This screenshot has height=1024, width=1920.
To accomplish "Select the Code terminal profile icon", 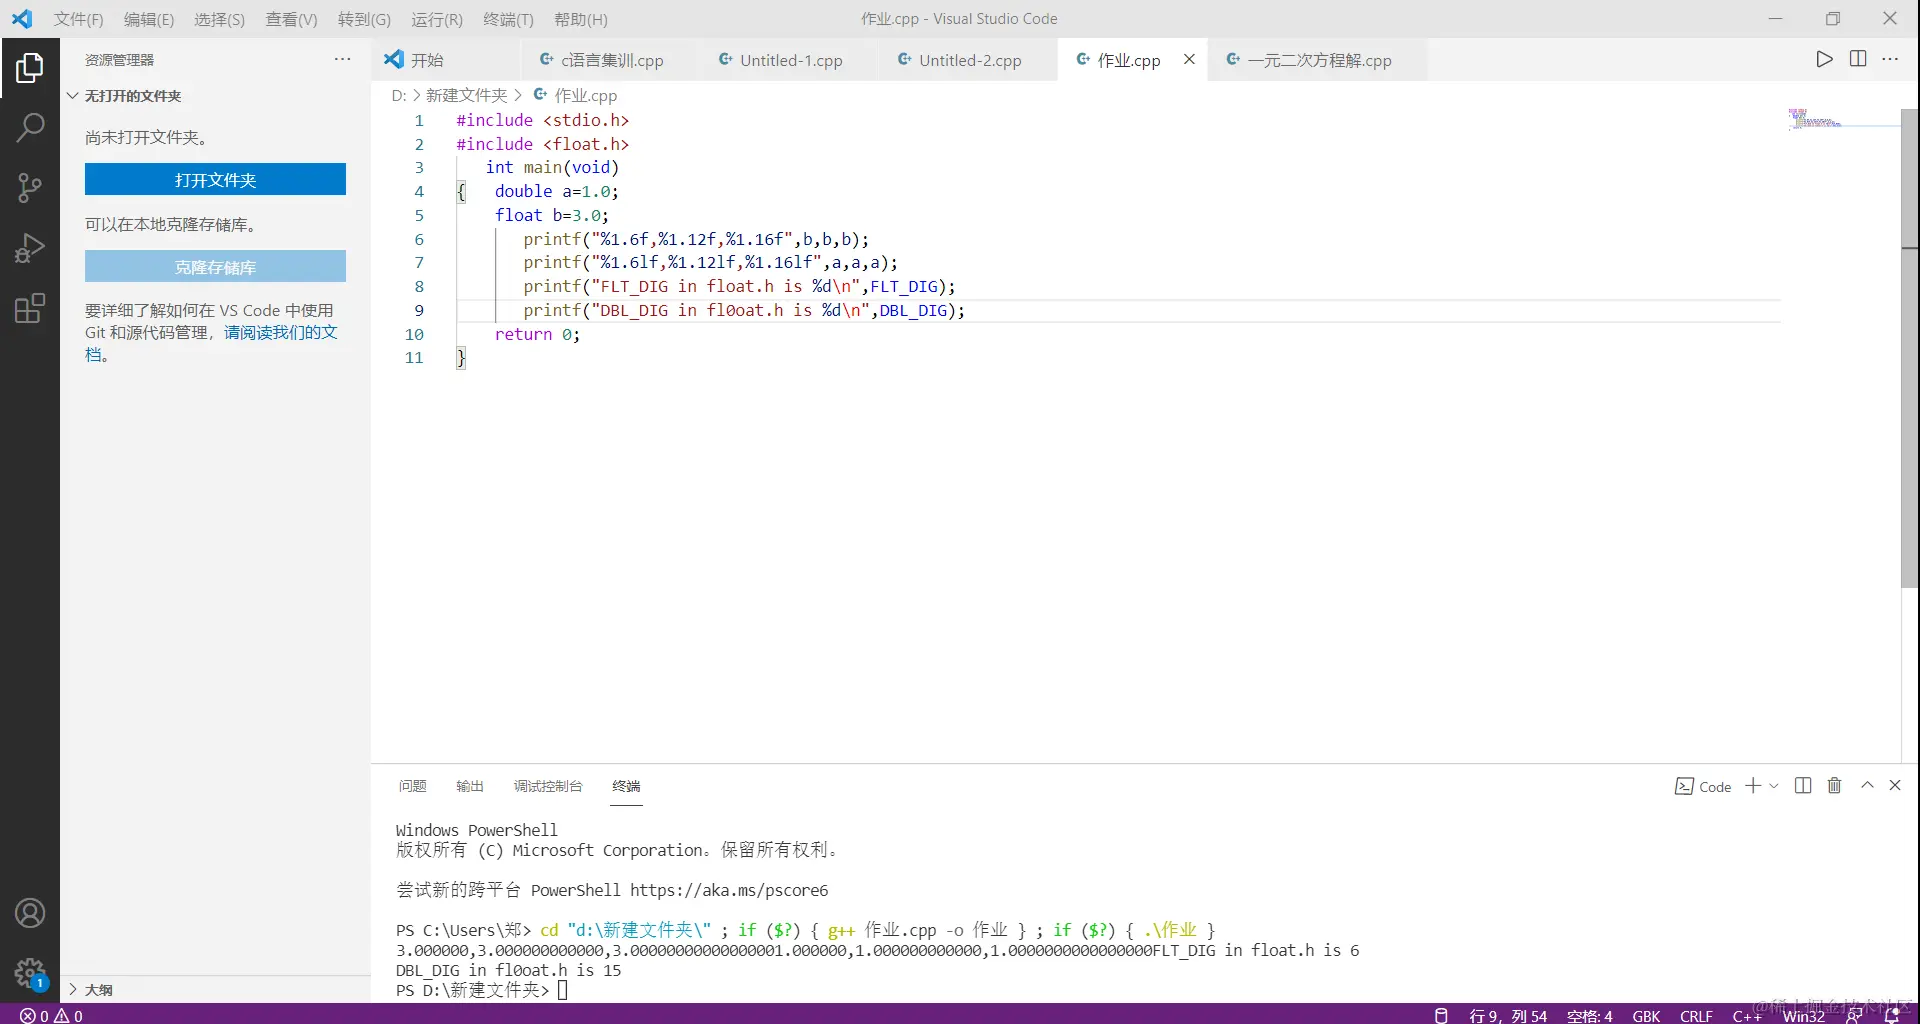I will (x=1684, y=787).
